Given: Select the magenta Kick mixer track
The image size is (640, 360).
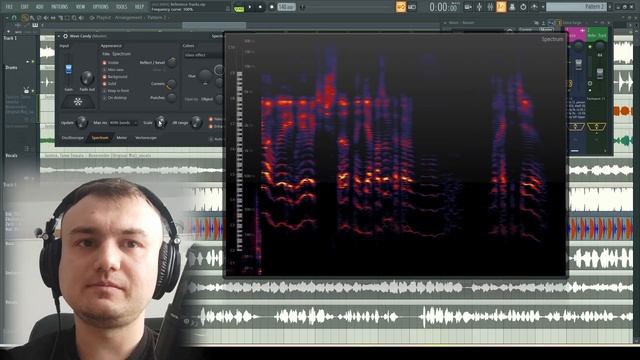Looking at the screenshot, I should tap(576, 34).
